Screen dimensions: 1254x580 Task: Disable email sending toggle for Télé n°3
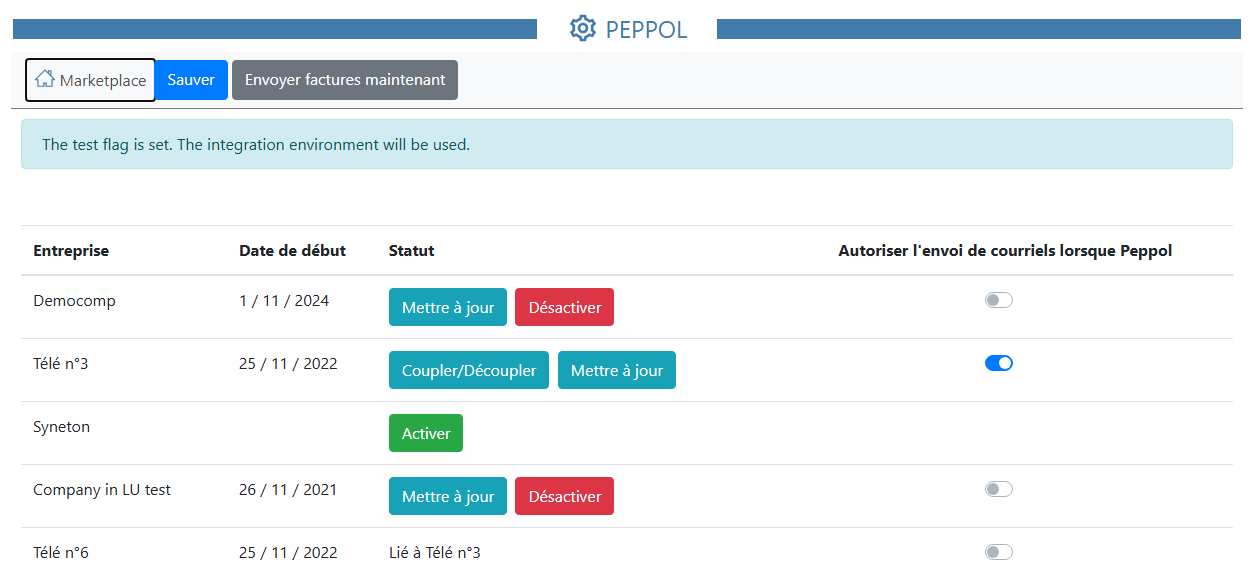click(998, 363)
